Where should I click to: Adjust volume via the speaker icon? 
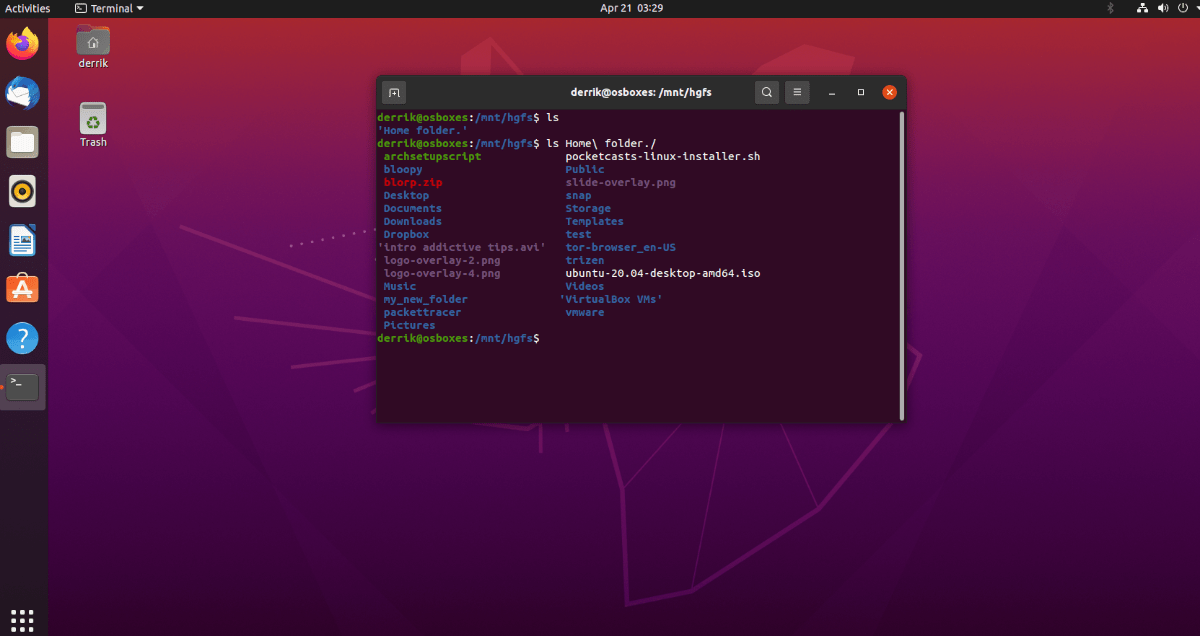point(1162,8)
